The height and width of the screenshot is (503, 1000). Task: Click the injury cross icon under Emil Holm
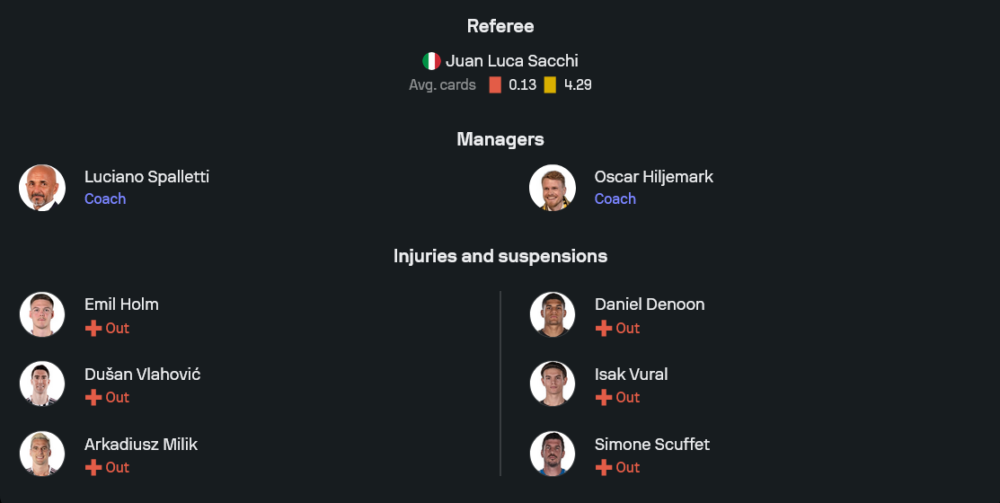(93, 328)
